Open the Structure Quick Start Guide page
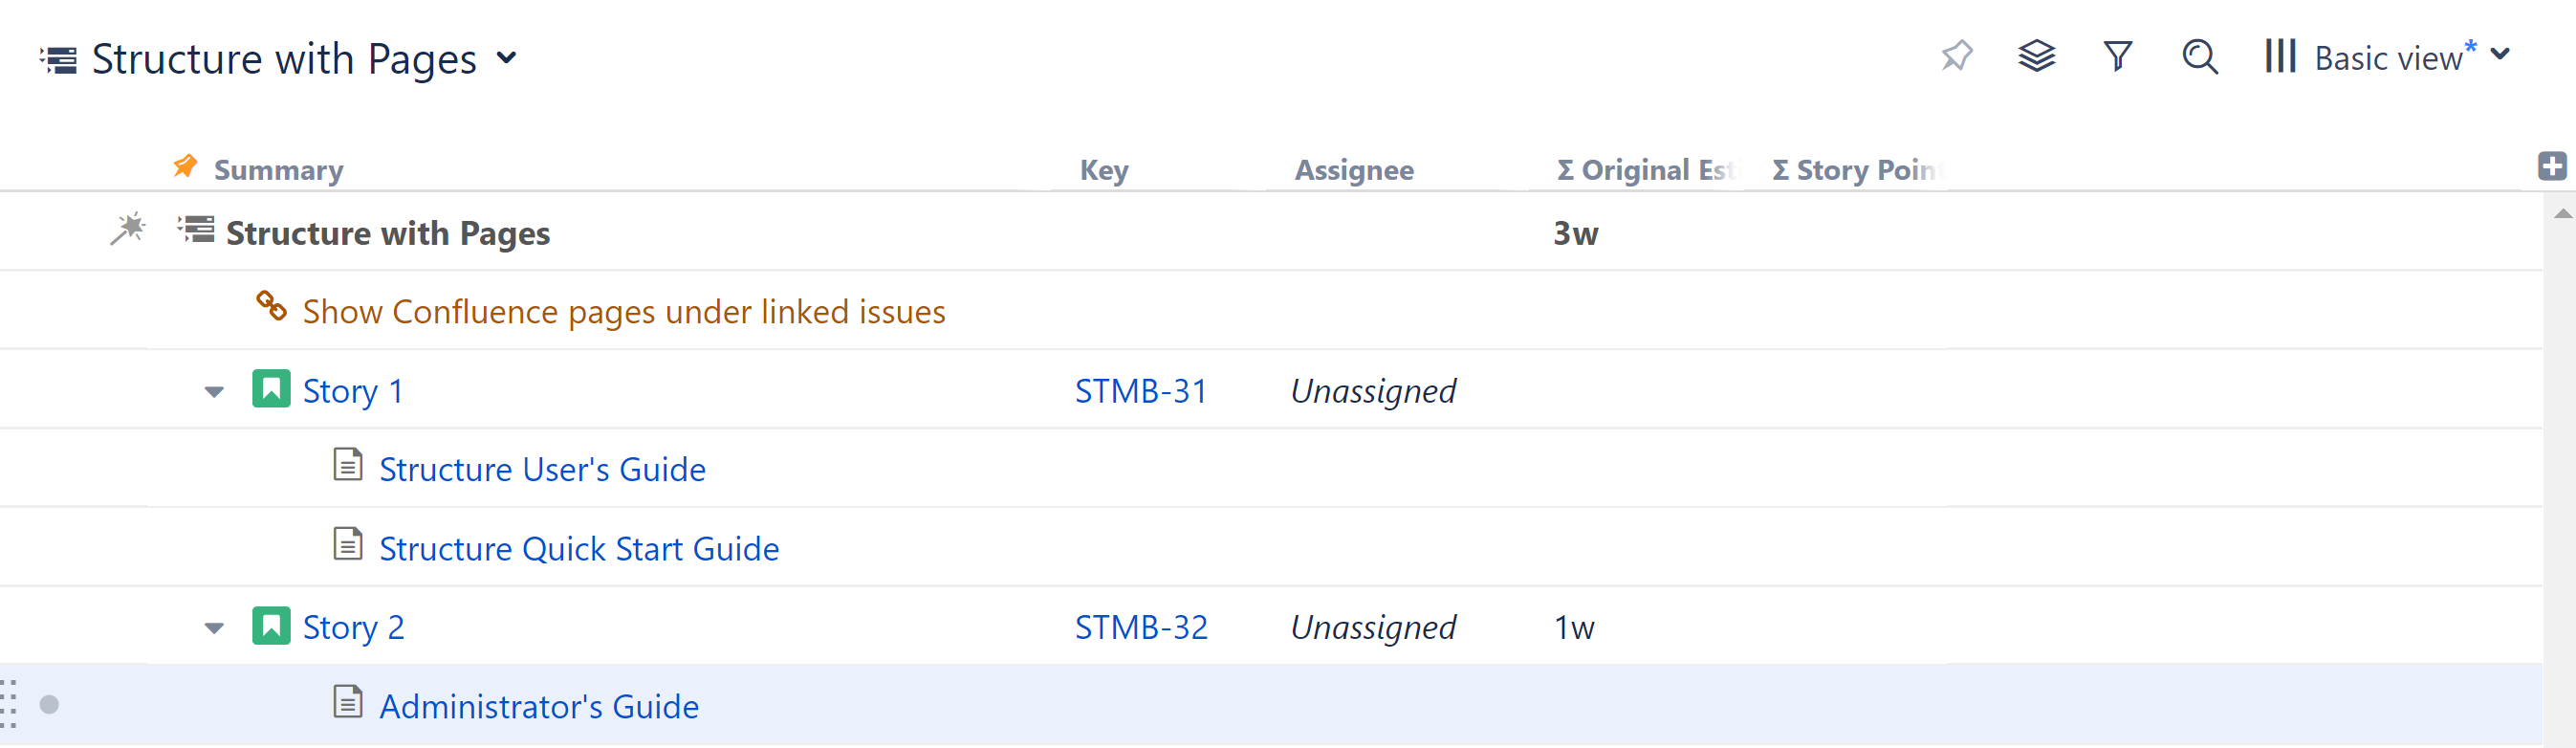 578,547
